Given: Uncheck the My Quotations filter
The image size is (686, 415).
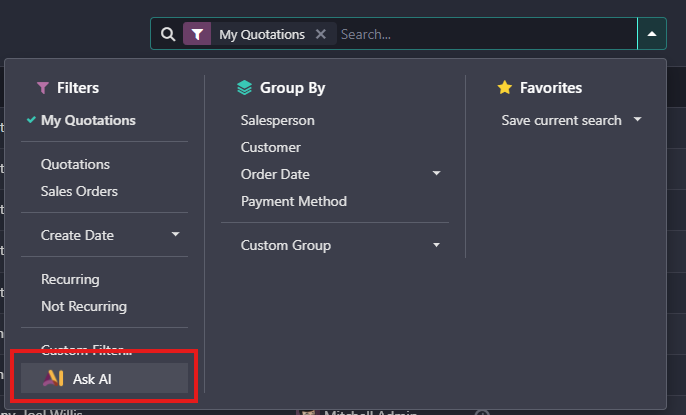Looking at the screenshot, I should (88, 120).
